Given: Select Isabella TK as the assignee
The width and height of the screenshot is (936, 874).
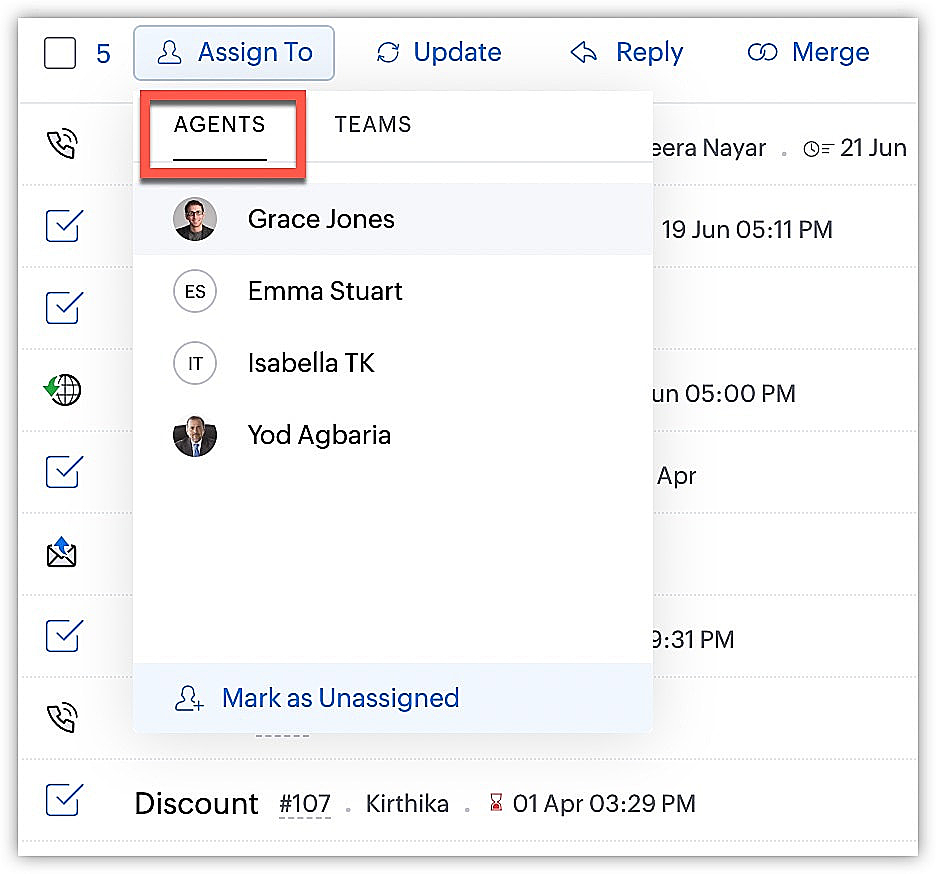Looking at the screenshot, I should click(x=393, y=363).
